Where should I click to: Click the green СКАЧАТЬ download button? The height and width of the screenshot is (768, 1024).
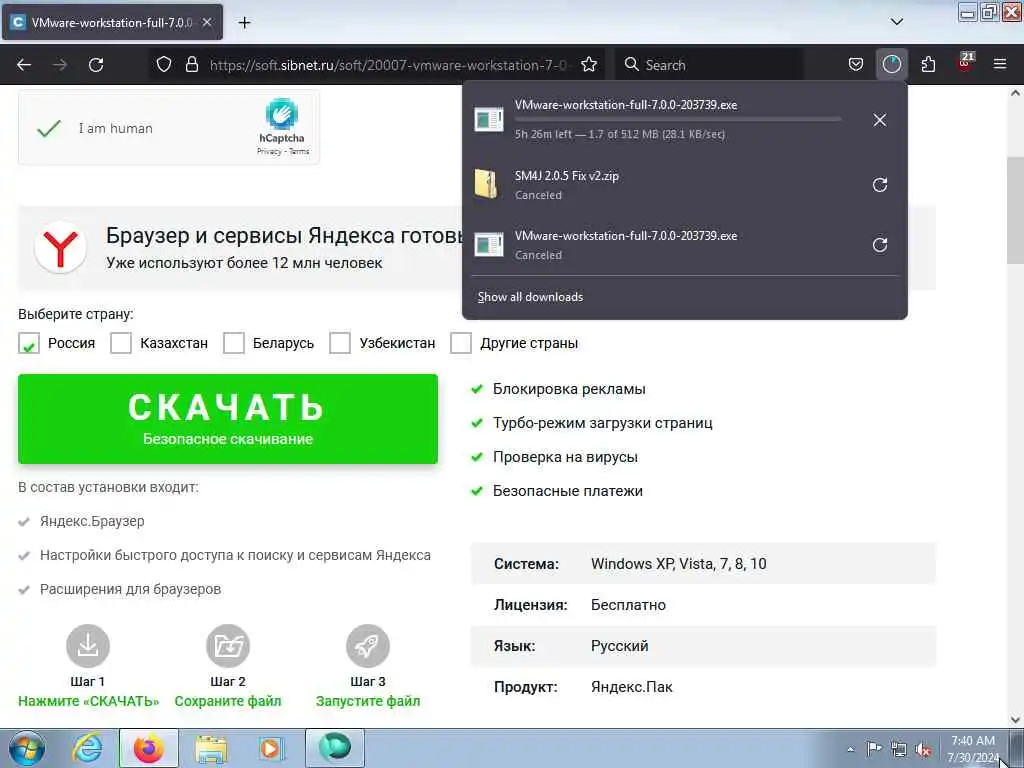tap(228, 419)
